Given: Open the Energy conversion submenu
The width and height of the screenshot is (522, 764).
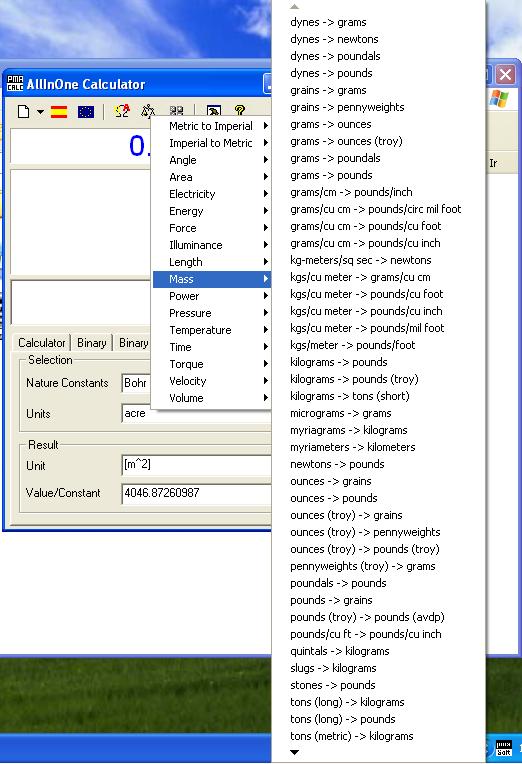Looking at the screenshot, I should (x=212, y=211).
